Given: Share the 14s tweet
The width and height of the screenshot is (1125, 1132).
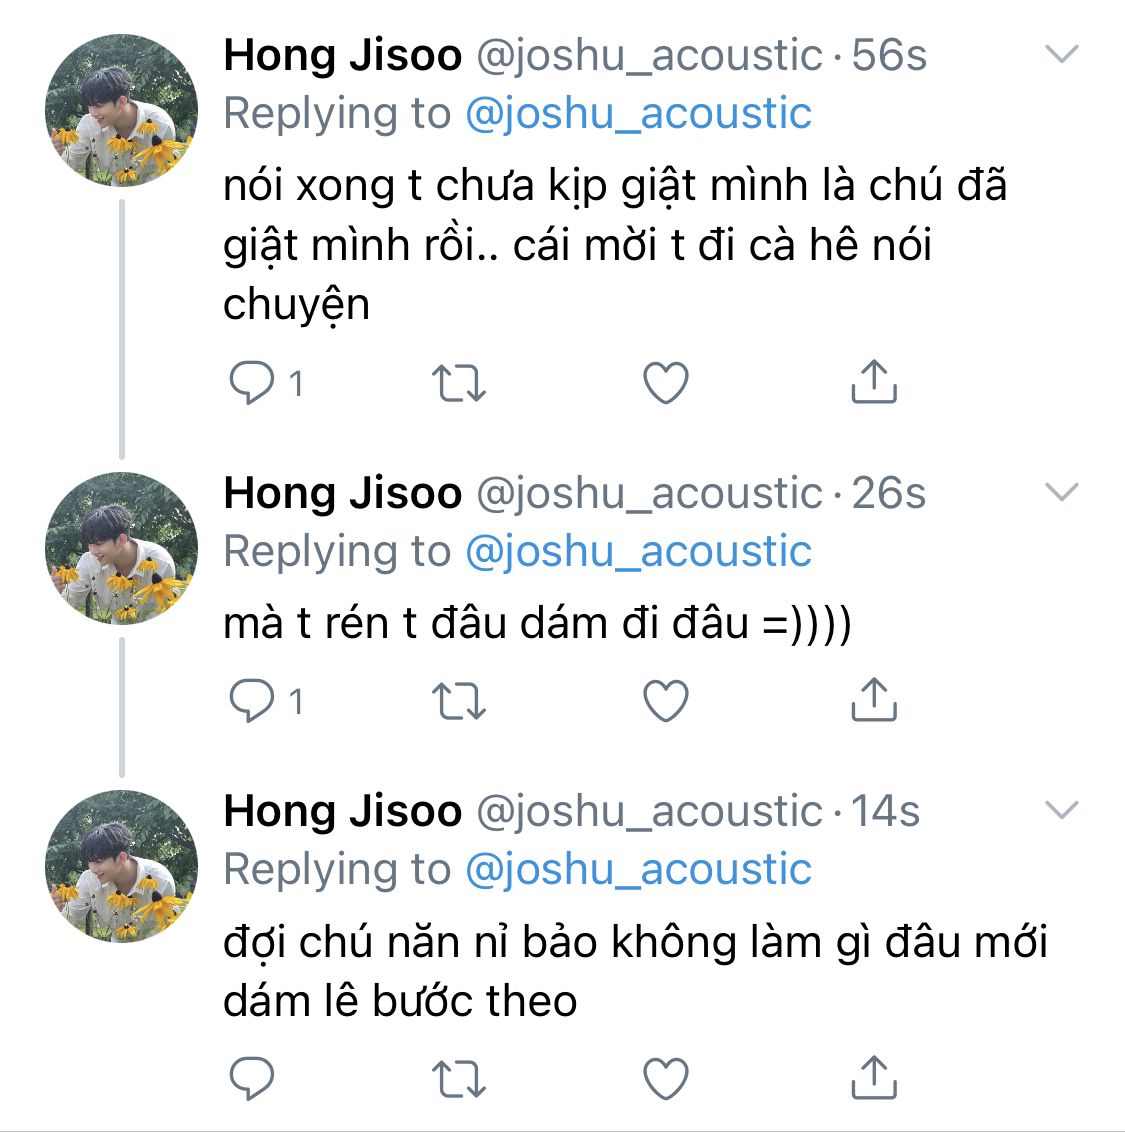Looking at the screenshot, I should tap(873, 1078).
